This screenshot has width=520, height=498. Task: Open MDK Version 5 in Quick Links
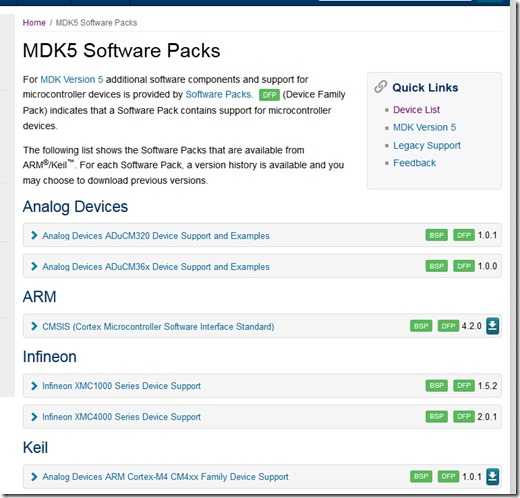424,127
